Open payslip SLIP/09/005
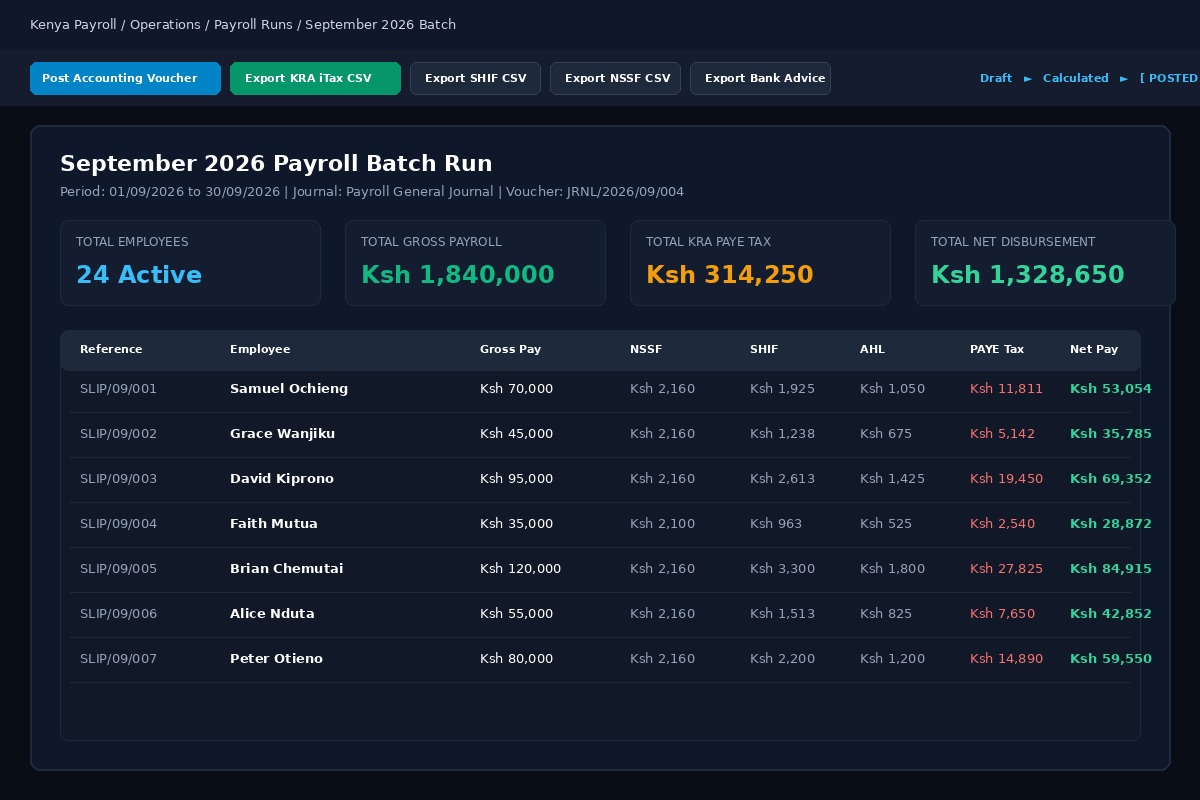 118,569
